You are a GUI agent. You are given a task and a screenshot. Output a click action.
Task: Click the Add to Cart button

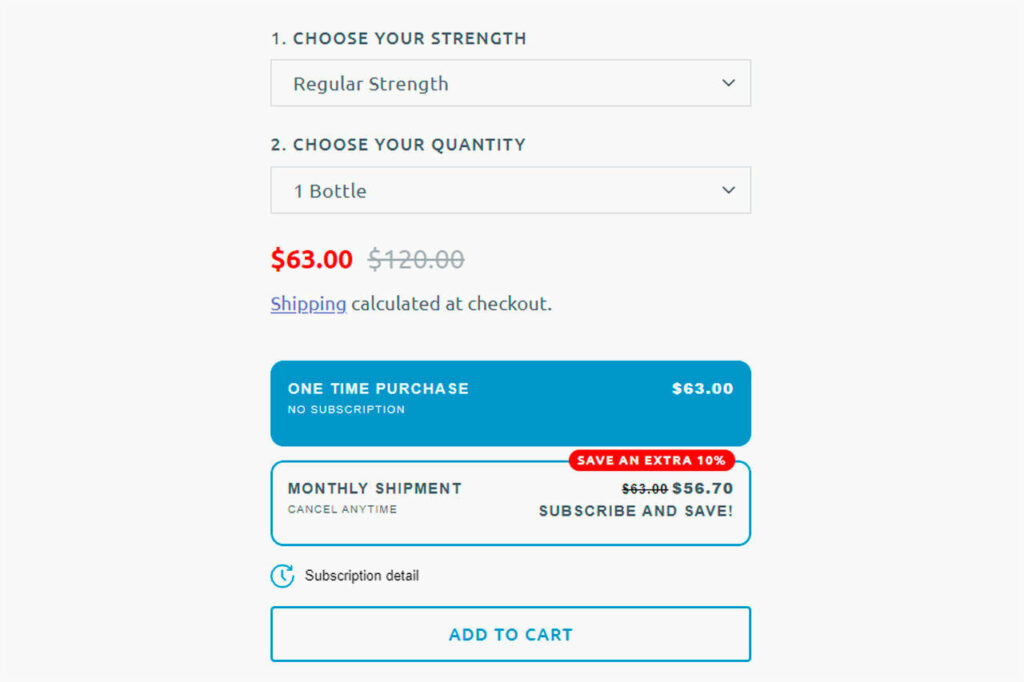[510, 634]
